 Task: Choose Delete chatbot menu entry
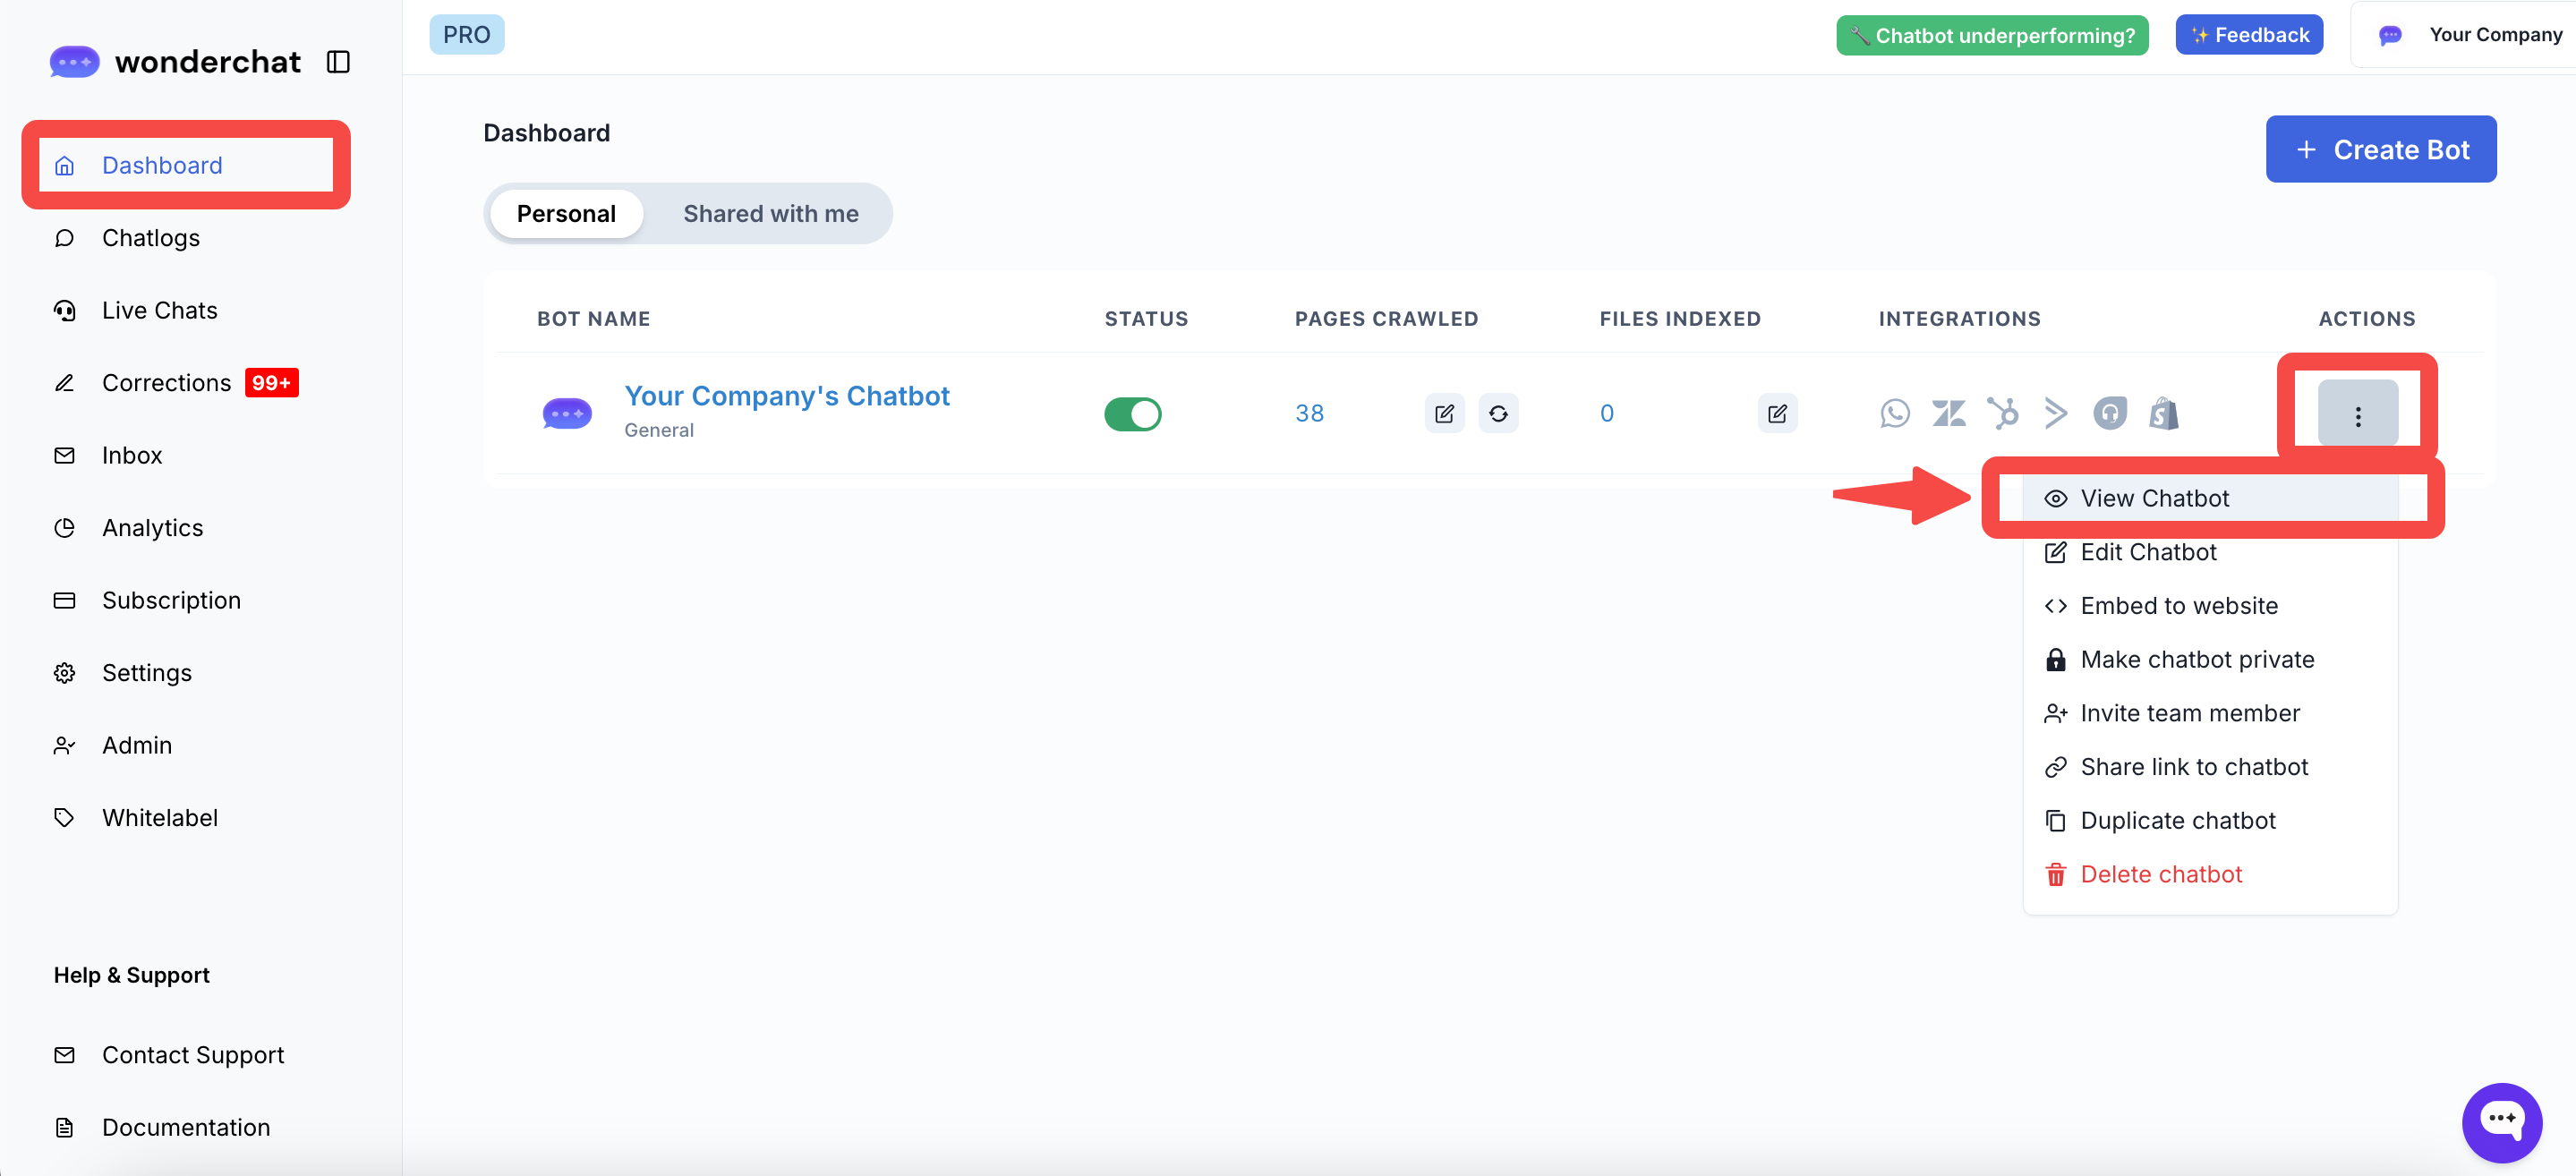tap(2160, 874)
